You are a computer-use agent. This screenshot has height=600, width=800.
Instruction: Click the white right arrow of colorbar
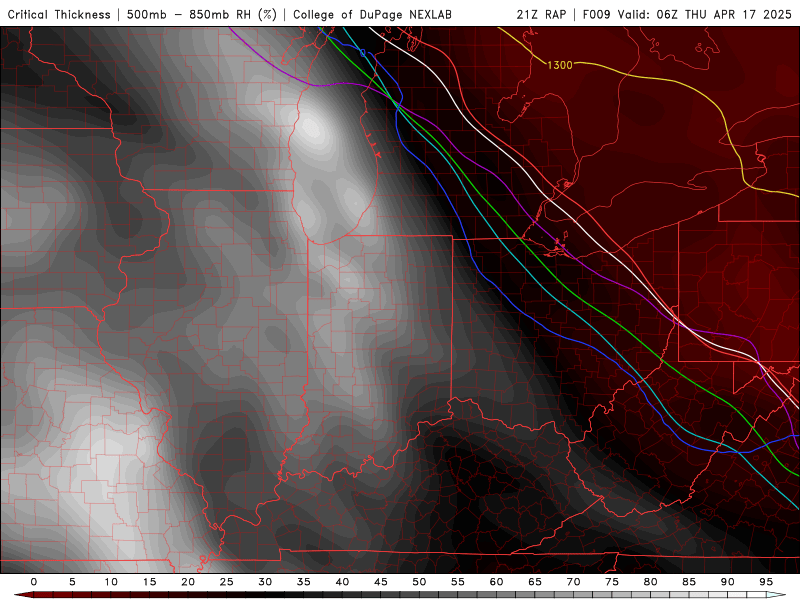click(x=776, y=595)
